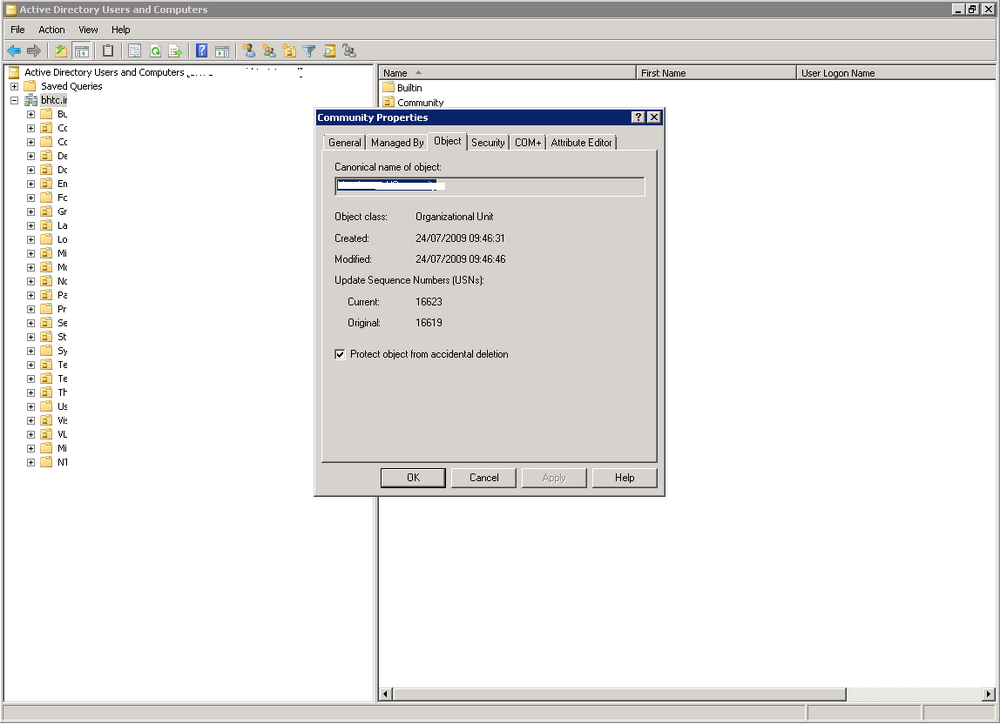Collapse the bhtc domain node
Image resolution: width=1000 pixels, height=724 pixels.
[14, 100]
